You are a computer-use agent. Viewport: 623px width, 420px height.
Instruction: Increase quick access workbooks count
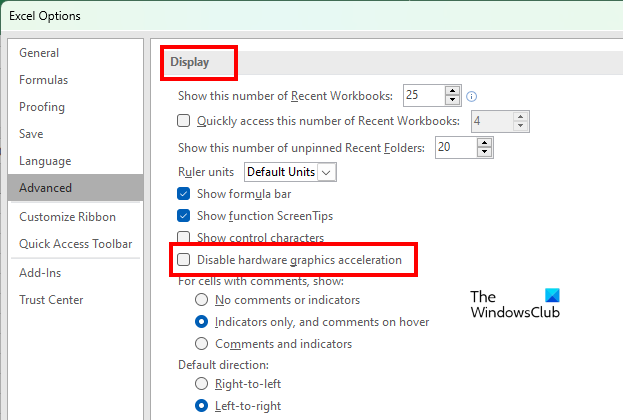coord(520,117)
